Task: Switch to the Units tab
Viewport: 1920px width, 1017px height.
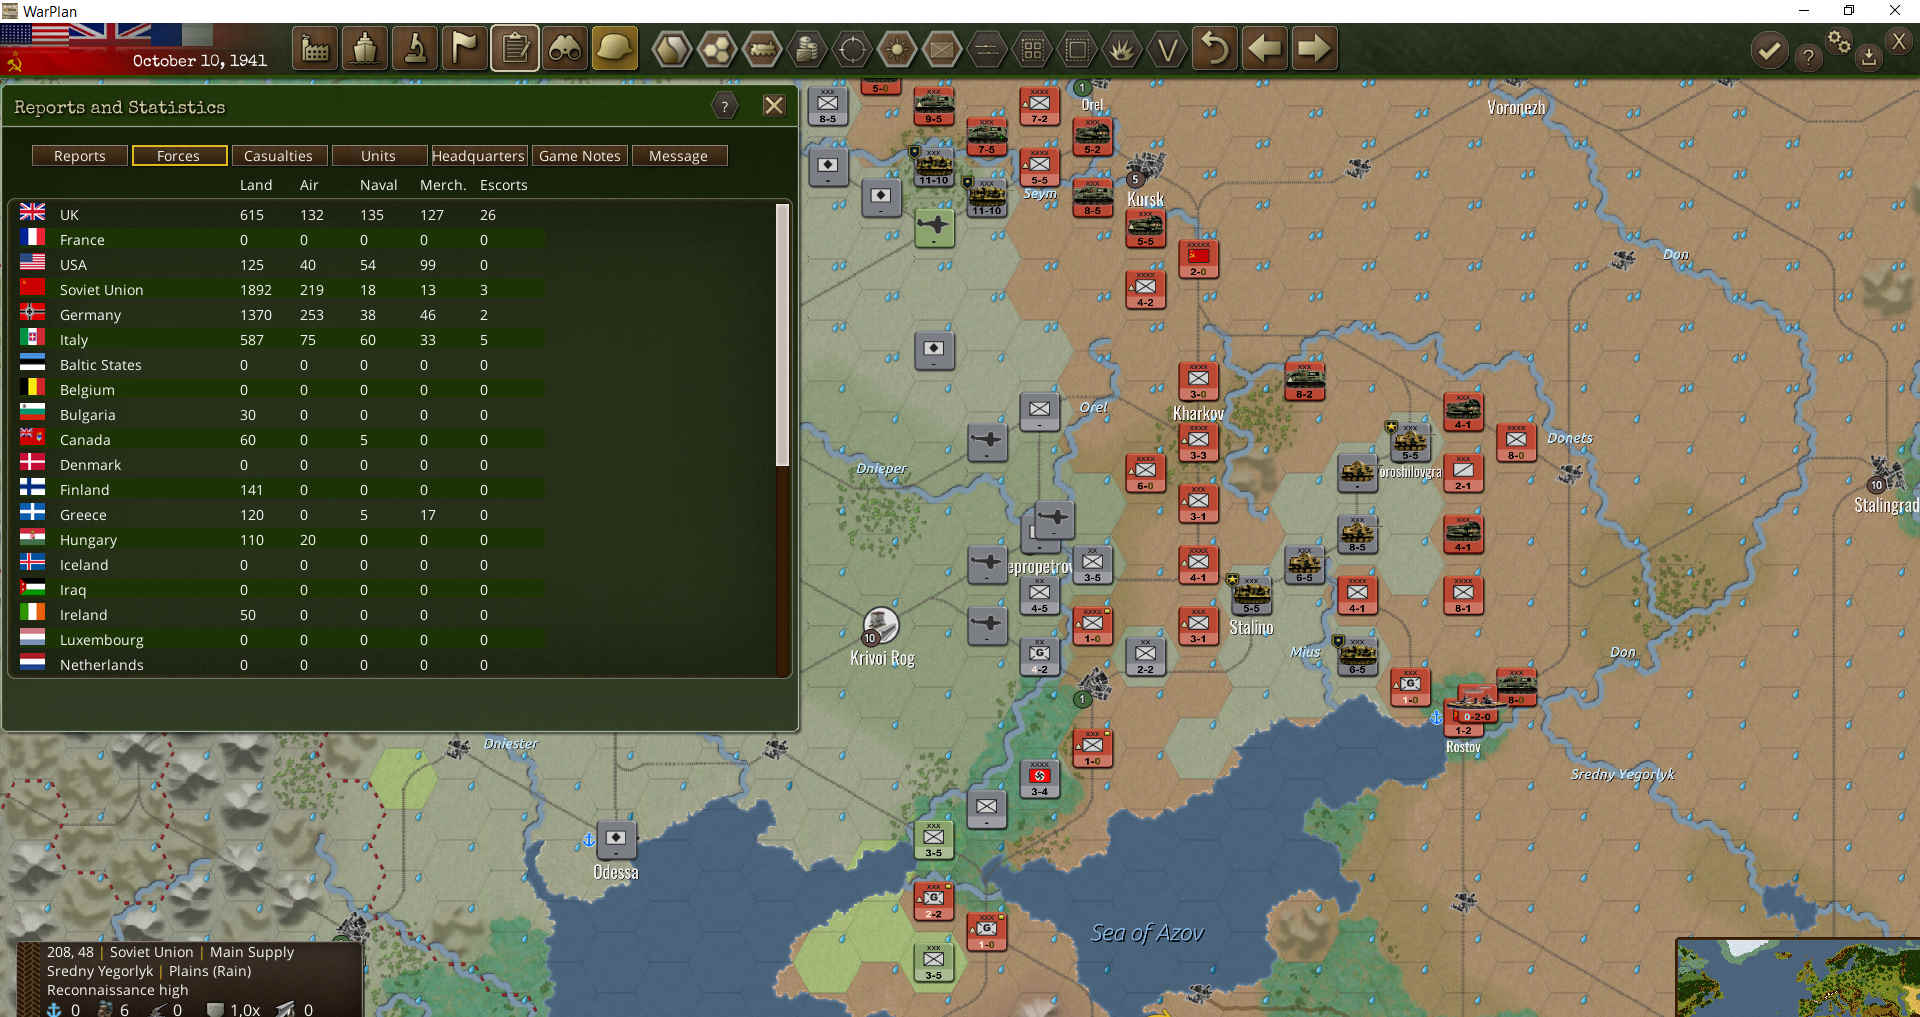Action: click(378, 156)
